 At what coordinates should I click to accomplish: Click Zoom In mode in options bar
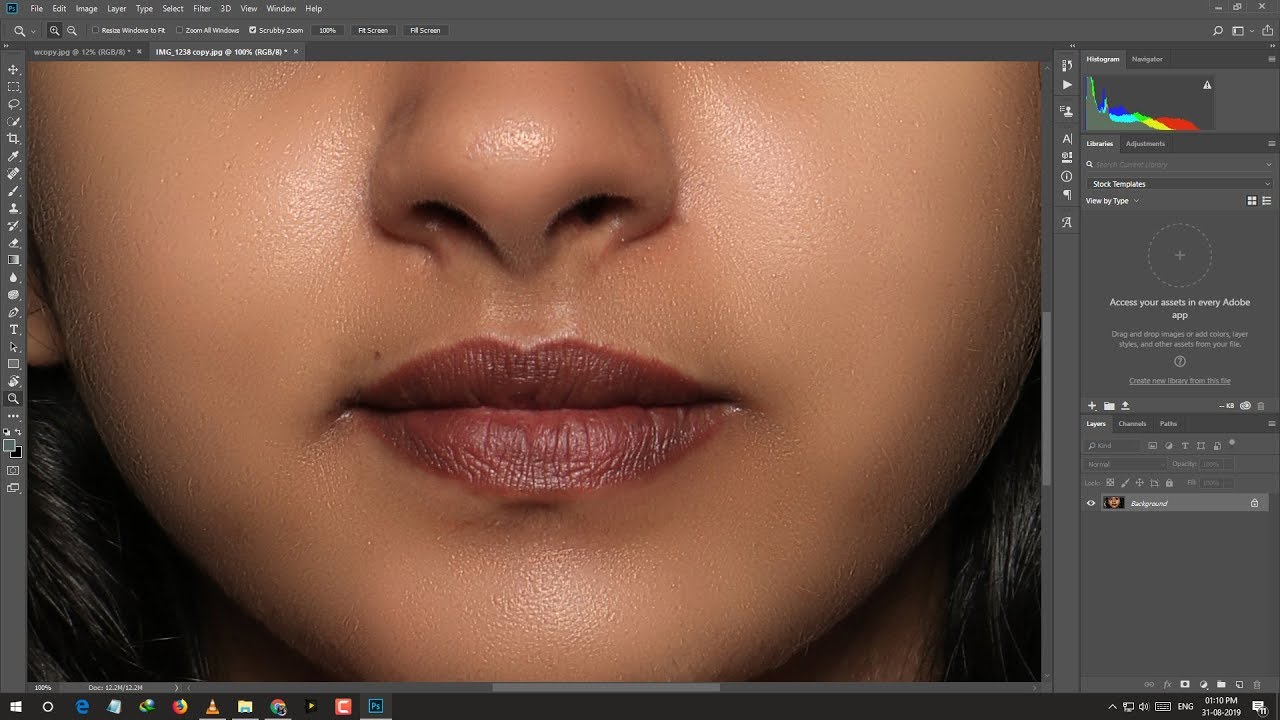pyautogui.click(x=54, y=31)
